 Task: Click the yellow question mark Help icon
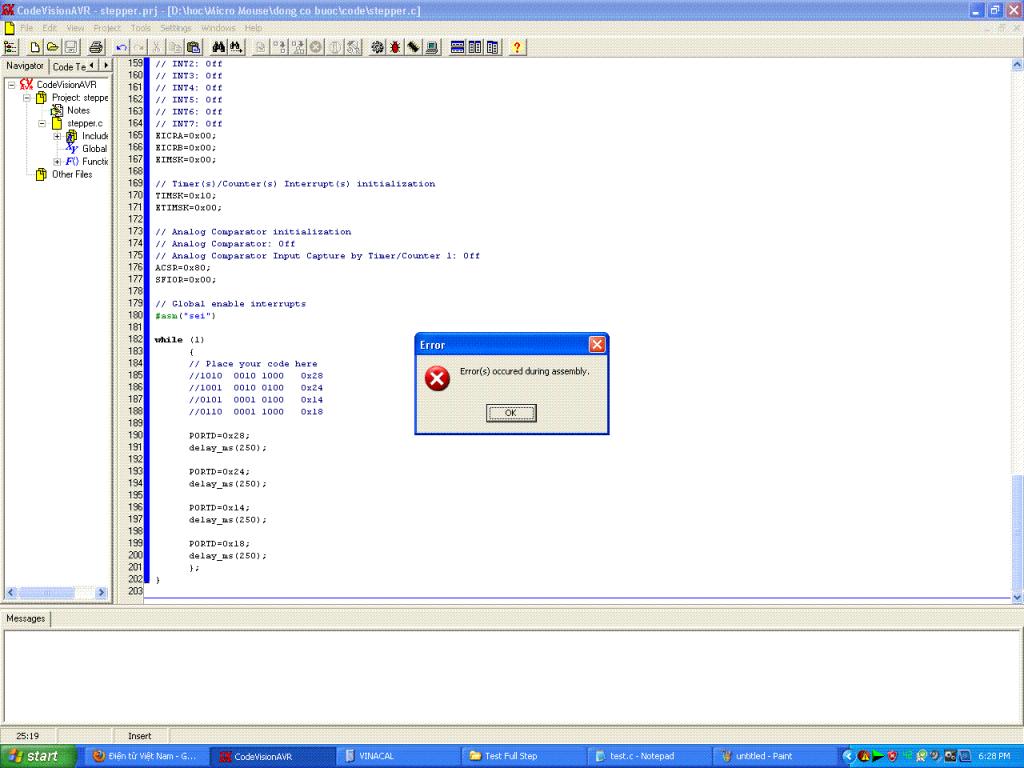coord(517,47)
